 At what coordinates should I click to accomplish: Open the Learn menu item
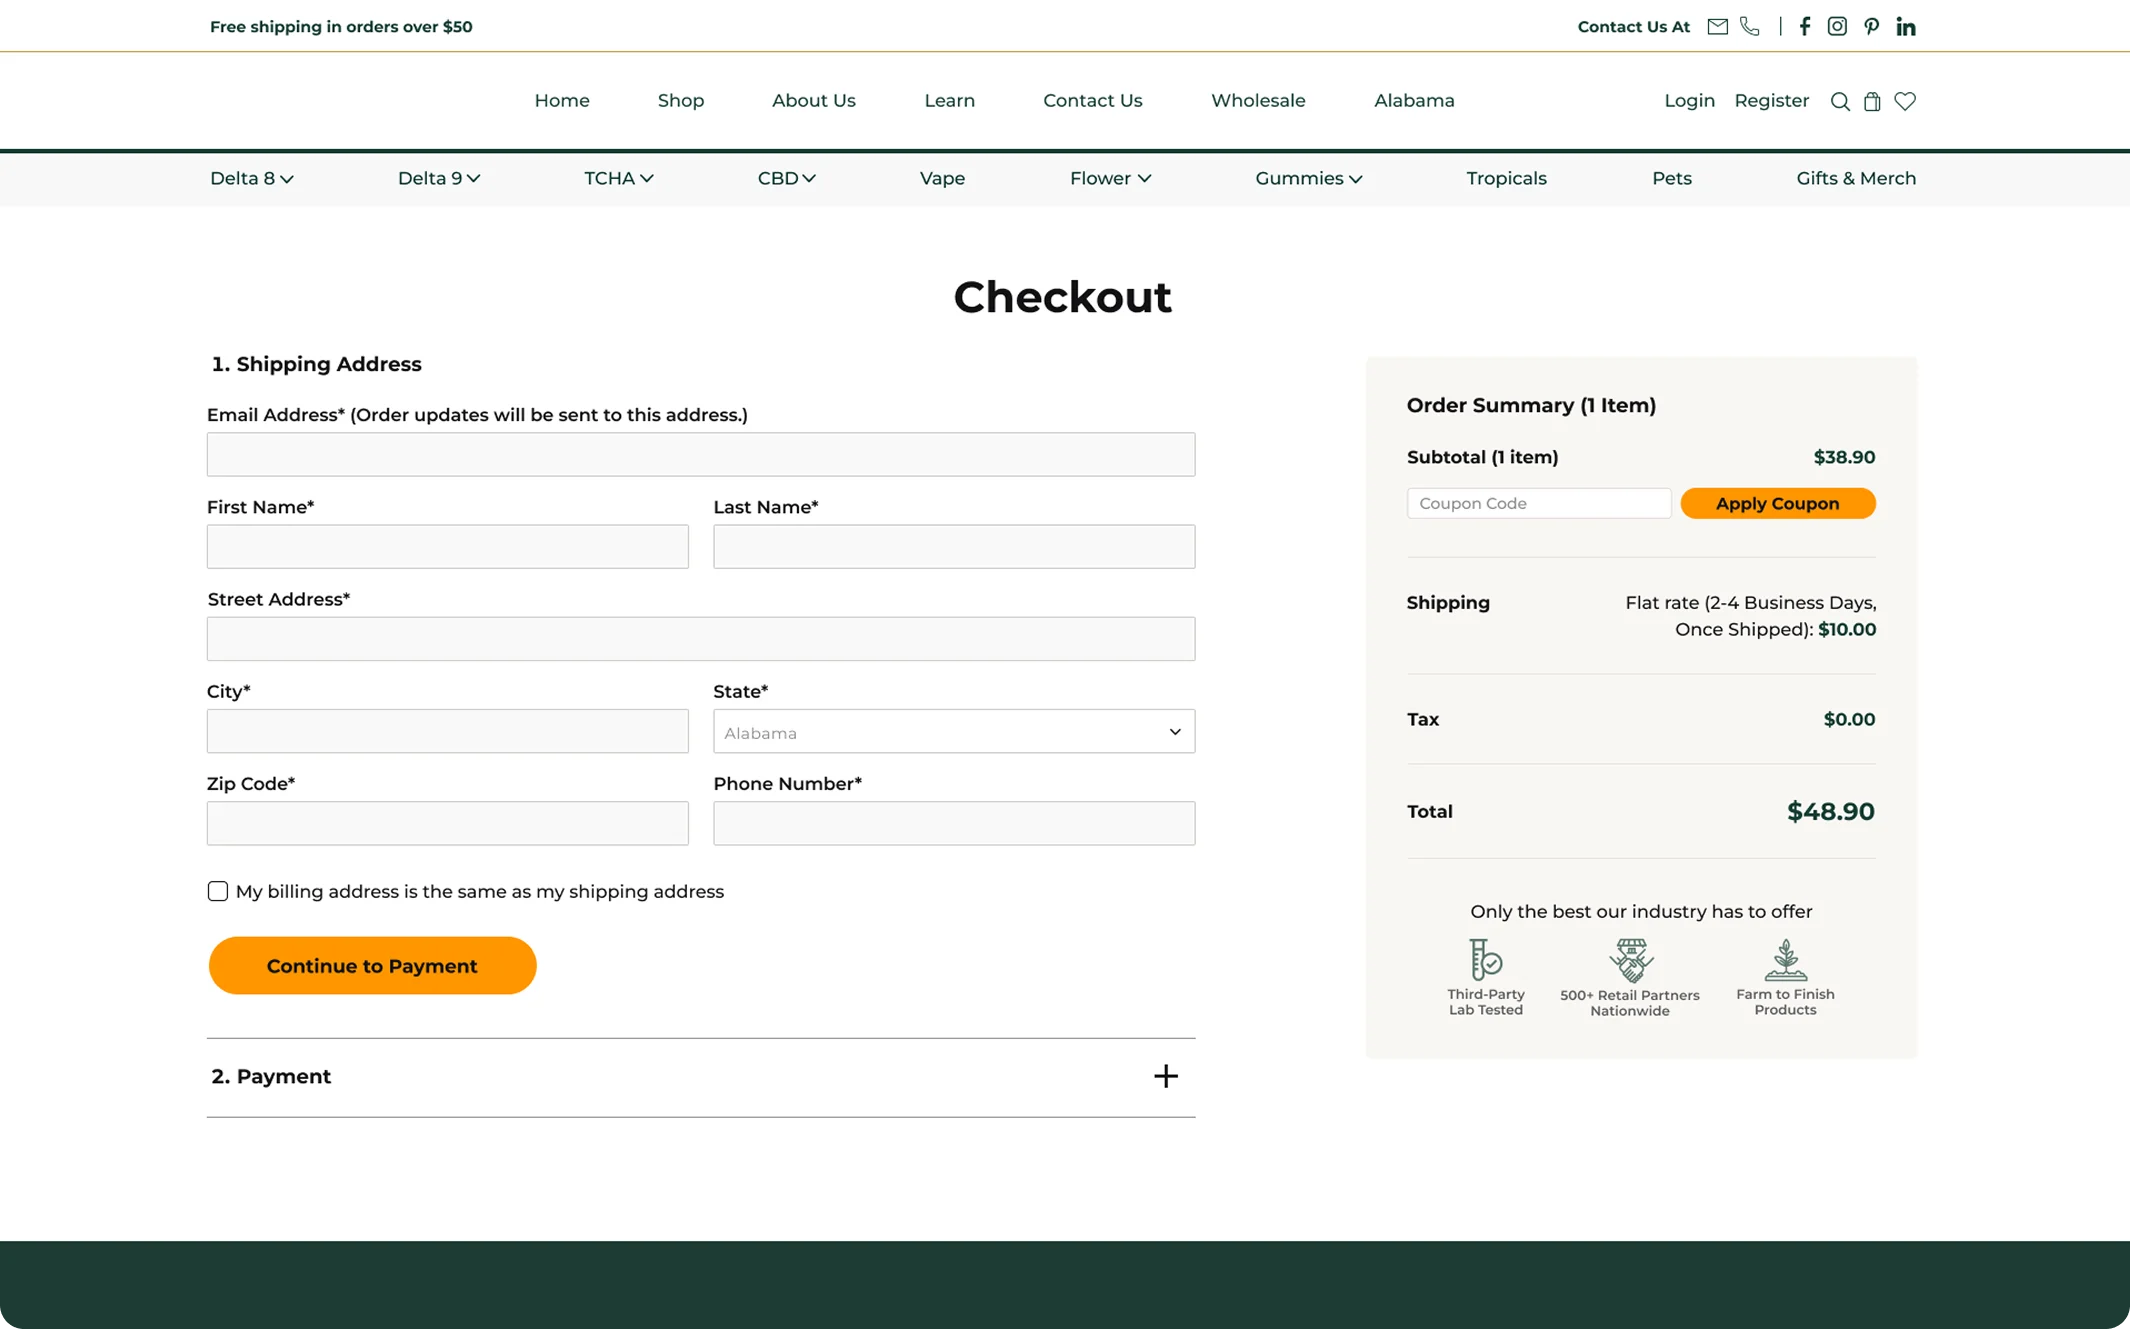click(950, 100)
